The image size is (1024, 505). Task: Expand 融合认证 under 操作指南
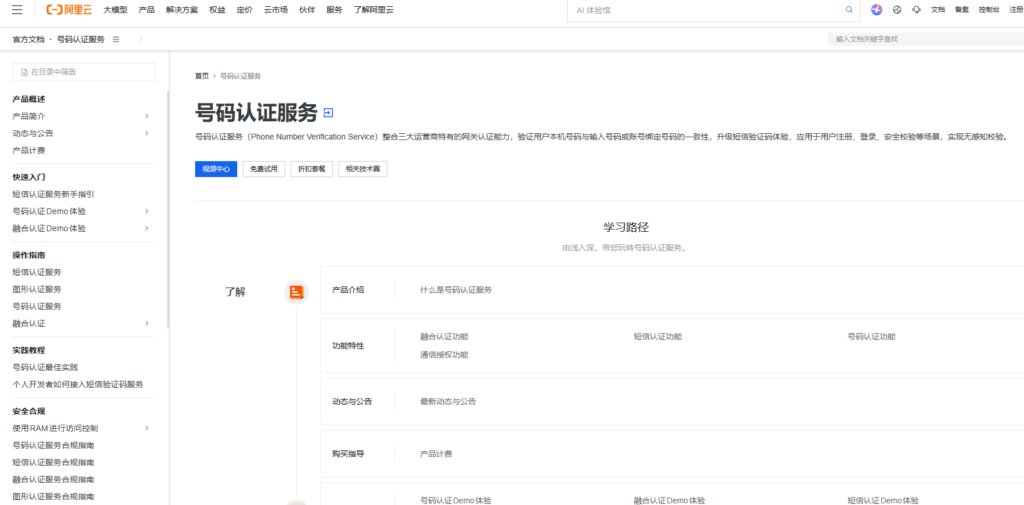tap(146, 323)
